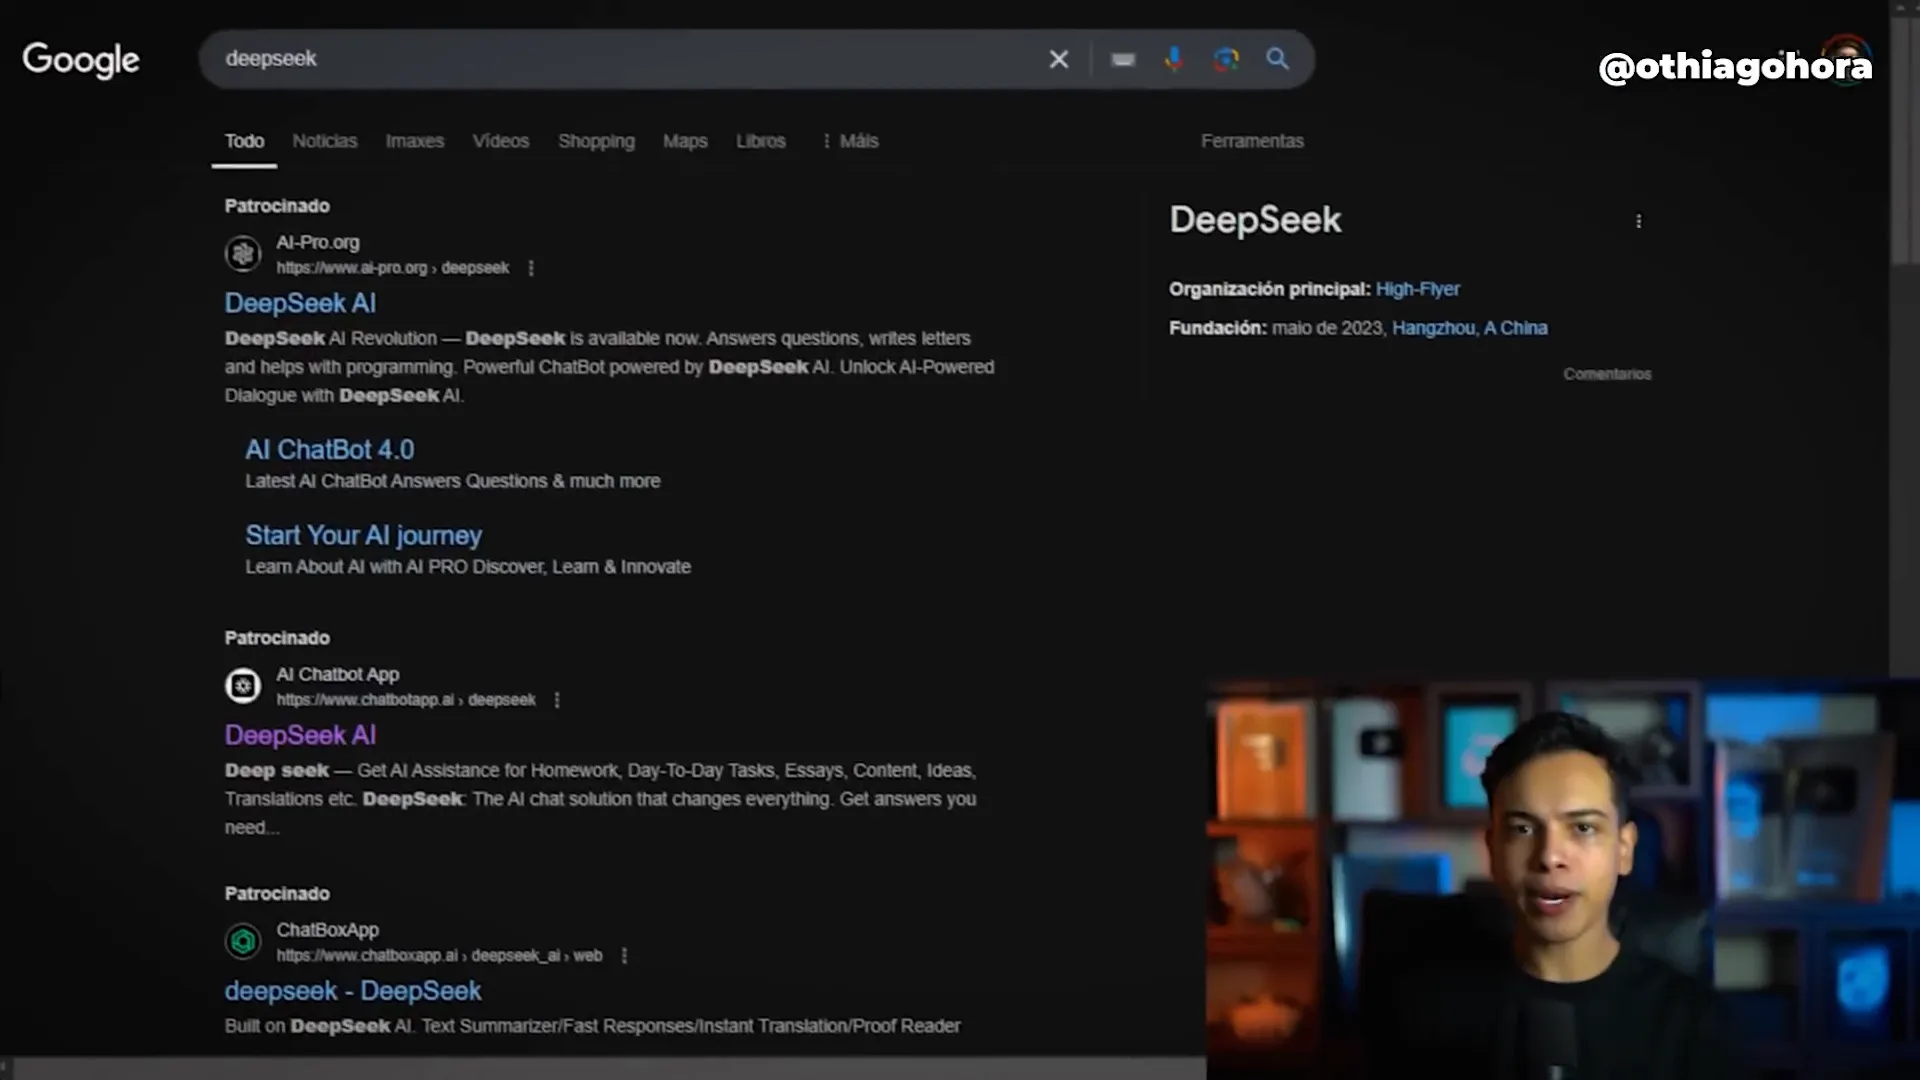The image size is (1920, 1080).
Task: Run the search with magnifier icon
Action: pyautogui.click(x=1277, y=59)
